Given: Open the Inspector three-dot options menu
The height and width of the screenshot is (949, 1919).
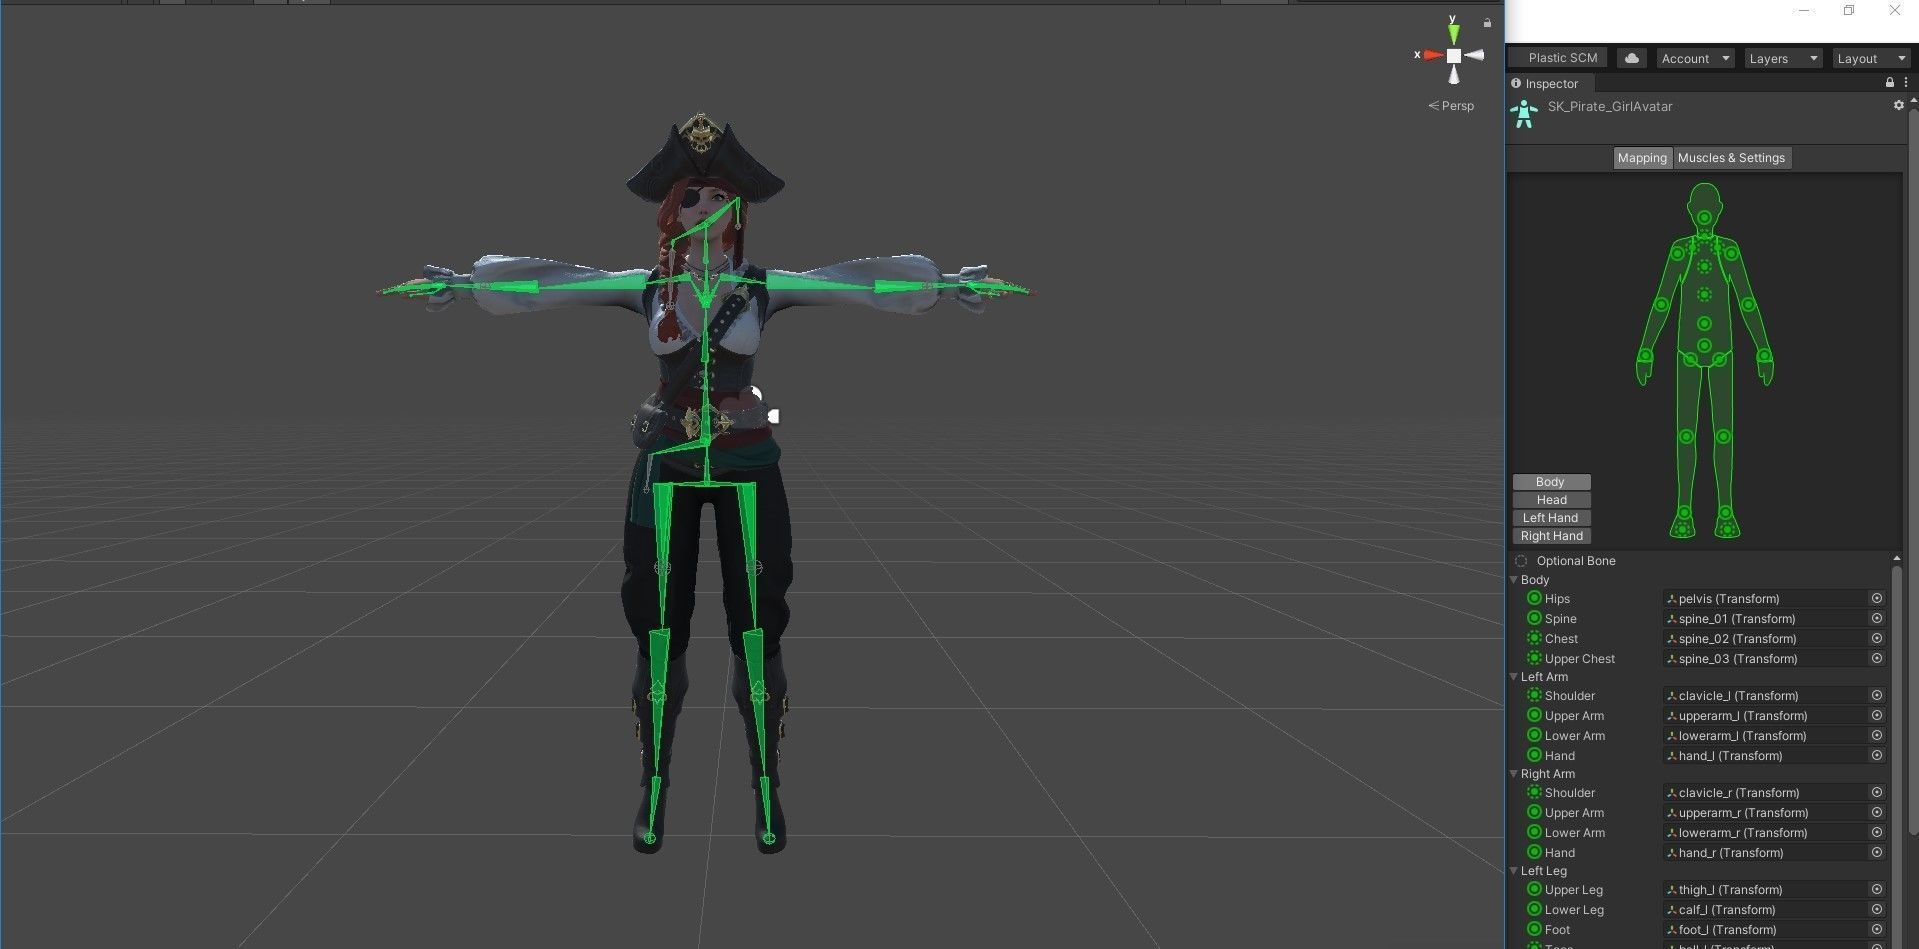Looking at the screenshot, I should pyautogui.click(x=1906, y=83).
